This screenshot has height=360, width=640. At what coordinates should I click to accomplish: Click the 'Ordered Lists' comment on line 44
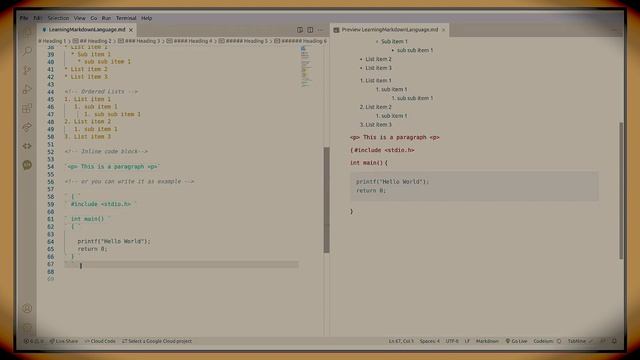[x=101, y=91]
